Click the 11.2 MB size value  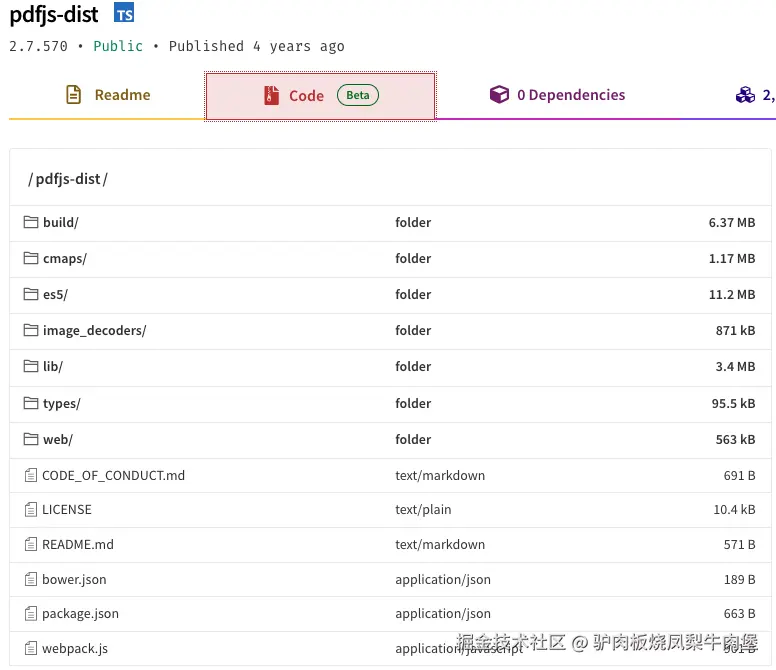click(x=731, y=294)
